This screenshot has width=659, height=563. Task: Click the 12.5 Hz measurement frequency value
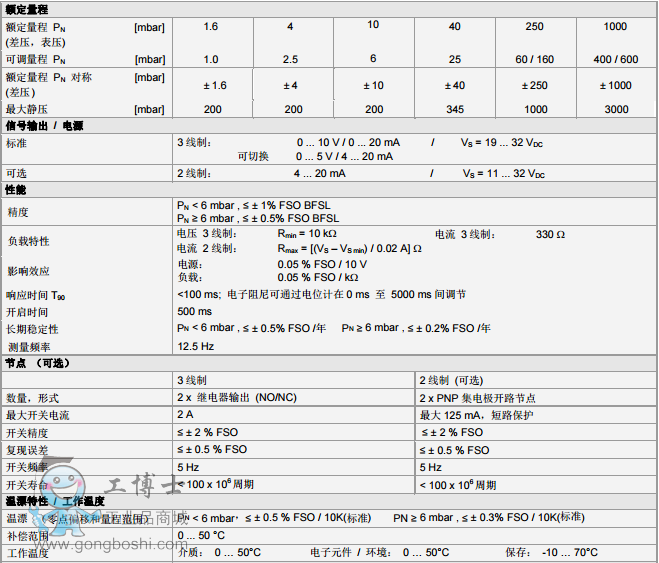(195, 346)
